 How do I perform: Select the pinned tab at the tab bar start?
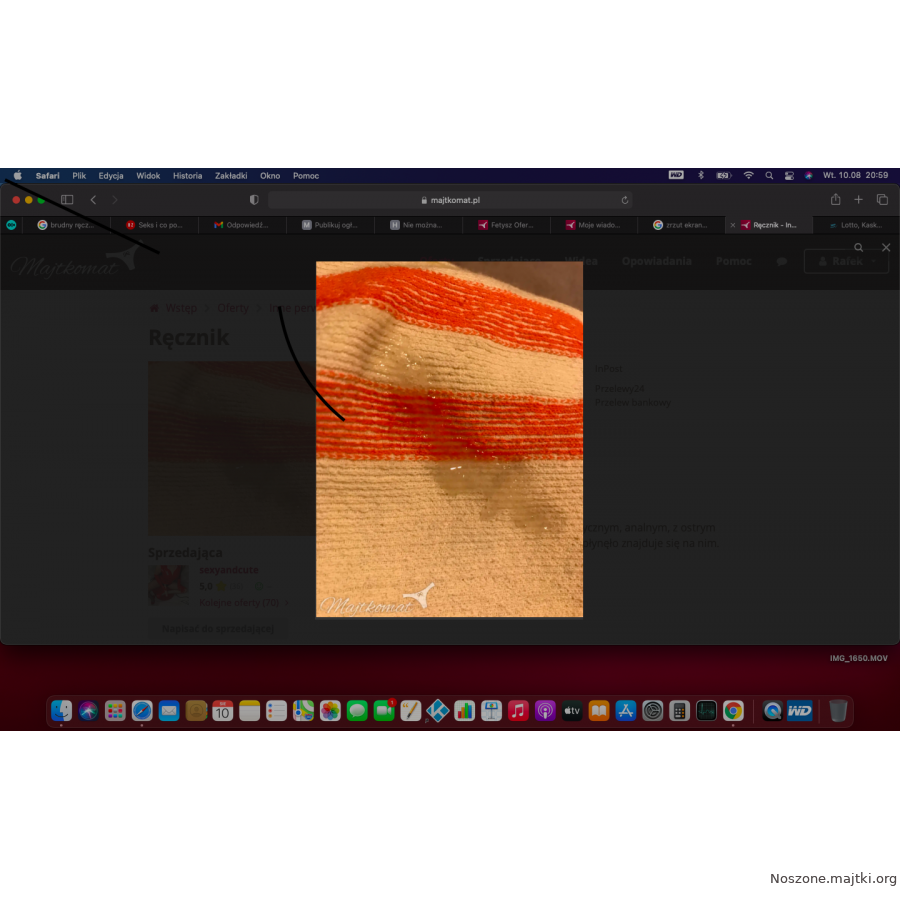(11, 225)
